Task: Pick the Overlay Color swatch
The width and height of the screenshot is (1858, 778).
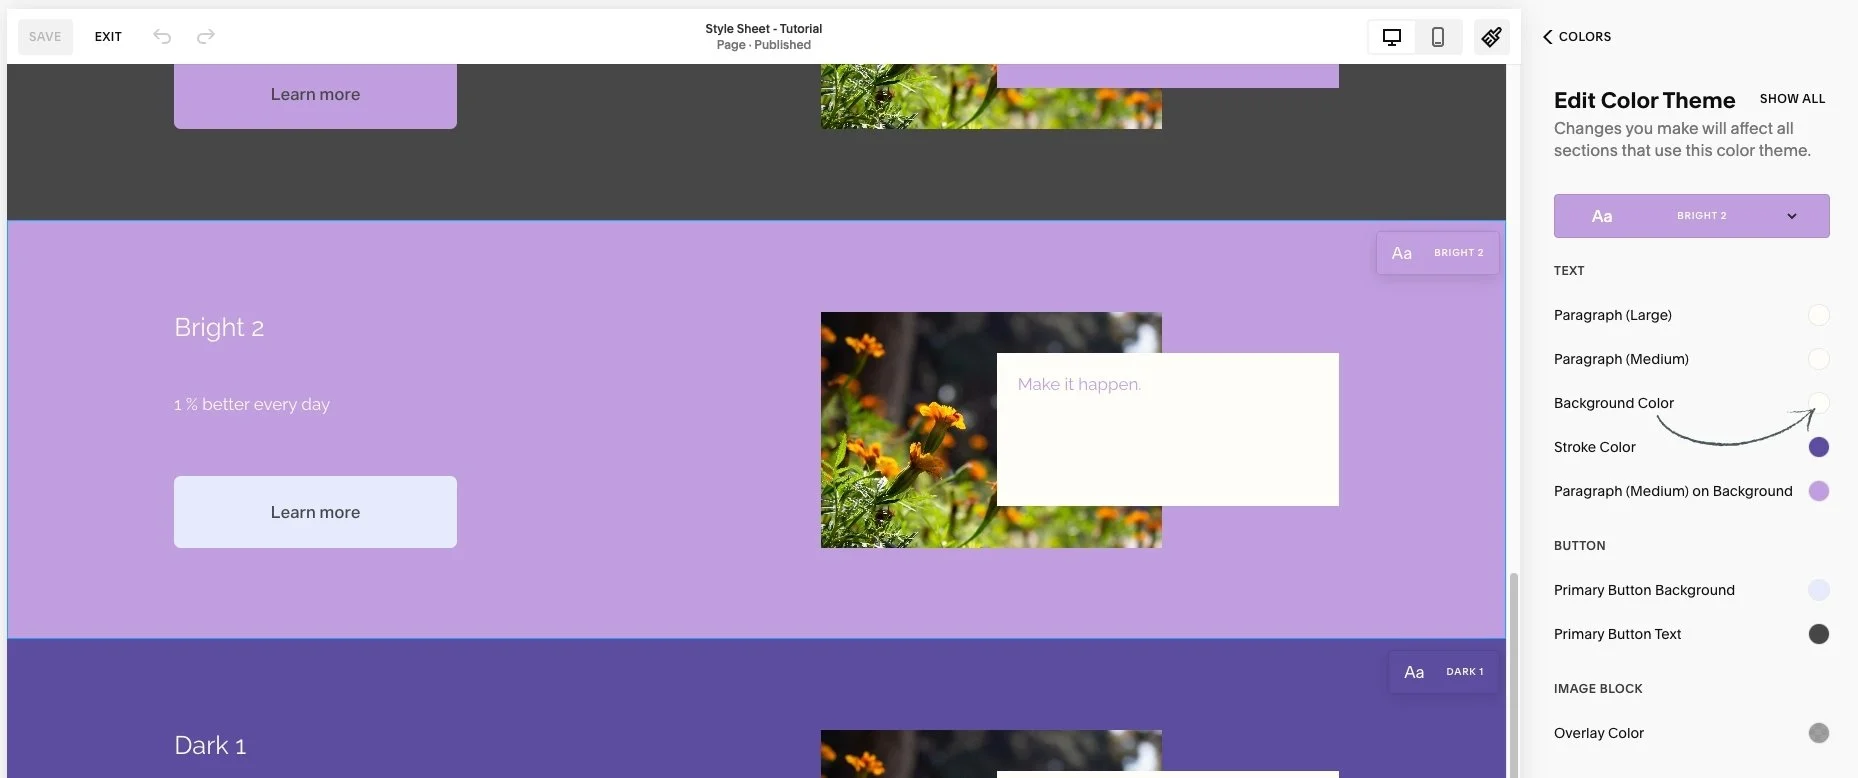Action: (1819, 733)
